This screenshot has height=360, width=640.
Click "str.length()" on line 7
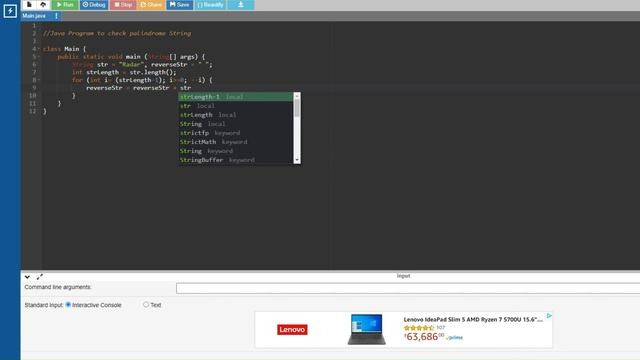coord(153,72)
